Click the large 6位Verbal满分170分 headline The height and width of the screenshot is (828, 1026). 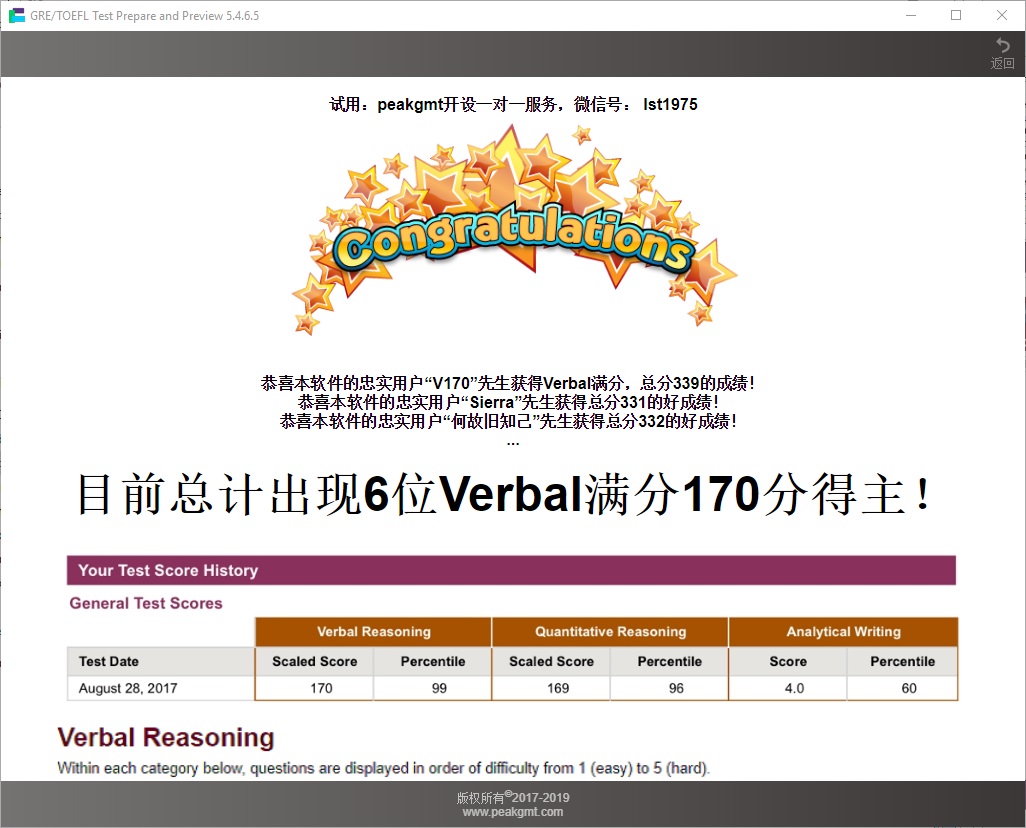point(504,494)
